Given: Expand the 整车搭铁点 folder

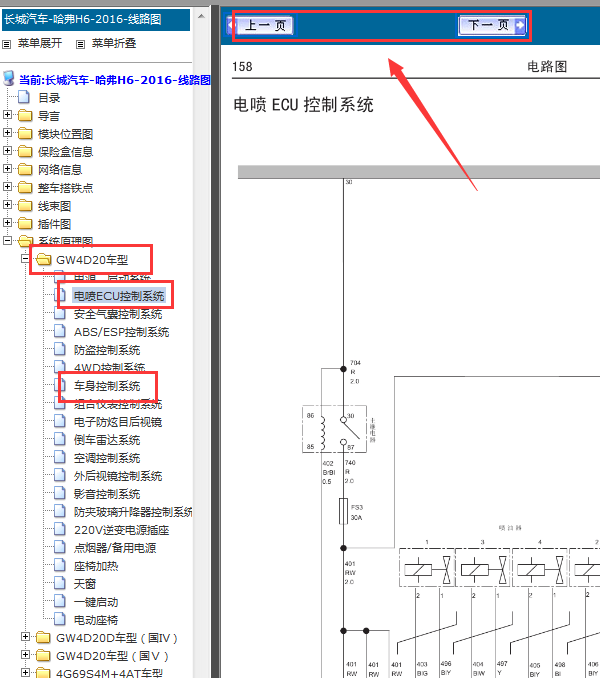Looking at the screenshot, I should coord(7,187).
